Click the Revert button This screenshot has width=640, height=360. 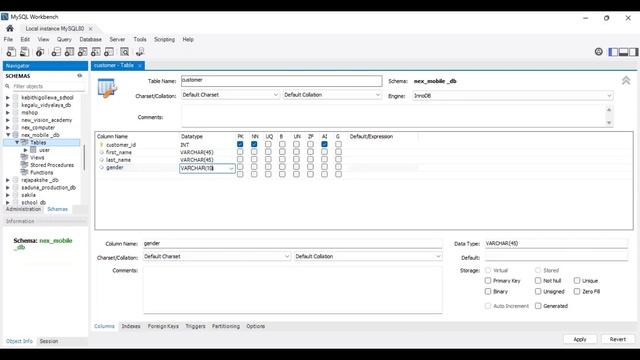(618, 339)
